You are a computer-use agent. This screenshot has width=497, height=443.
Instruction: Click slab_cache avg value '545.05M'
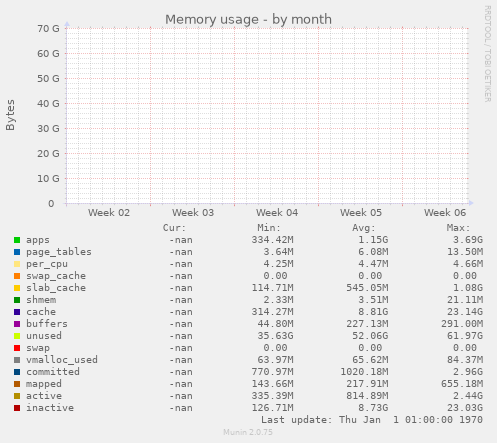click(x=367, y=288)
